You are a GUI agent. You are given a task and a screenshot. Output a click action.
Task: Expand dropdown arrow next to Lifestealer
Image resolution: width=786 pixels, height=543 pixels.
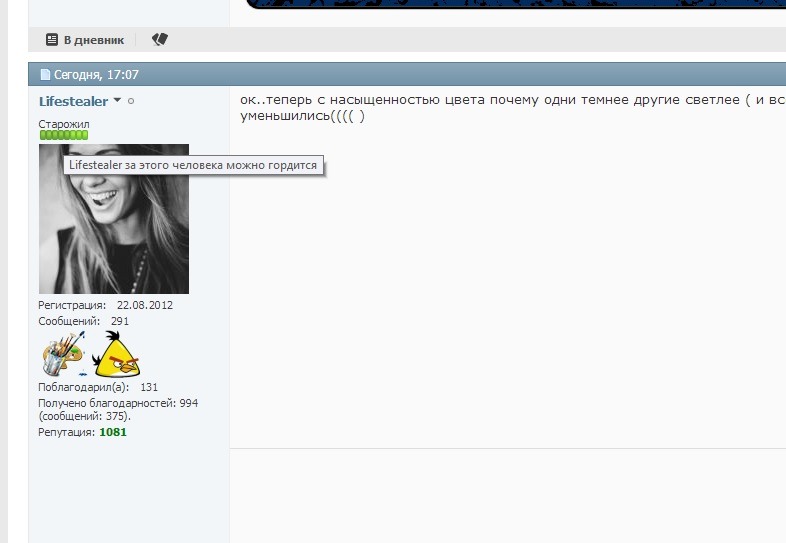pos(117,100)
